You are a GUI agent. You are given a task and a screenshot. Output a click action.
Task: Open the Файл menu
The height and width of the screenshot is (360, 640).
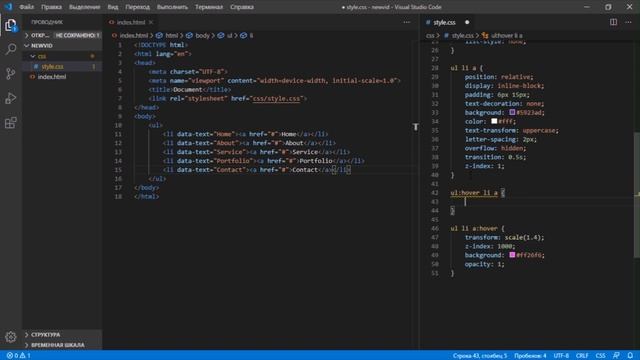pyautogui.click(x=27, y=7)
